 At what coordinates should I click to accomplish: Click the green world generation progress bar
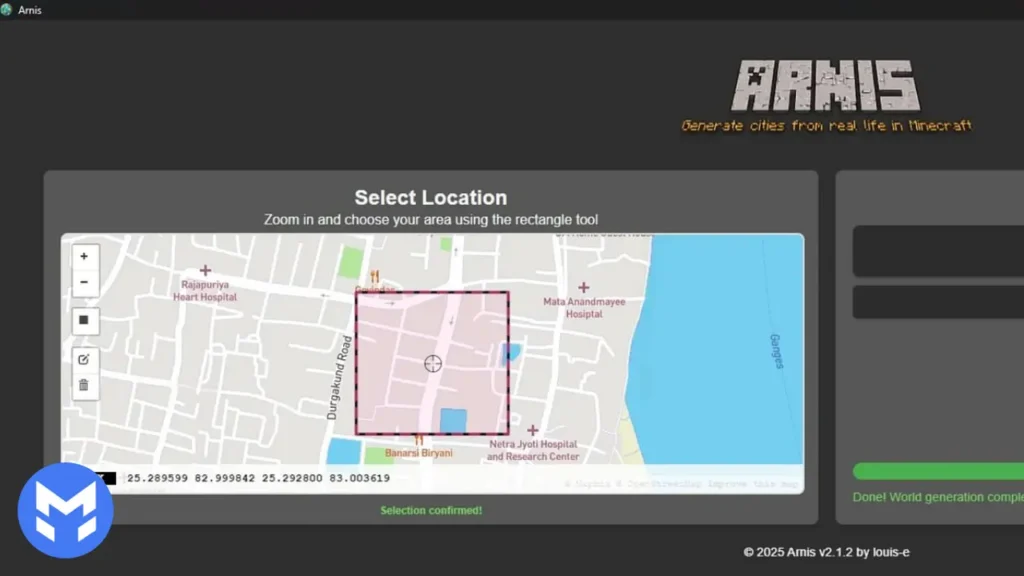click(938, 471)
